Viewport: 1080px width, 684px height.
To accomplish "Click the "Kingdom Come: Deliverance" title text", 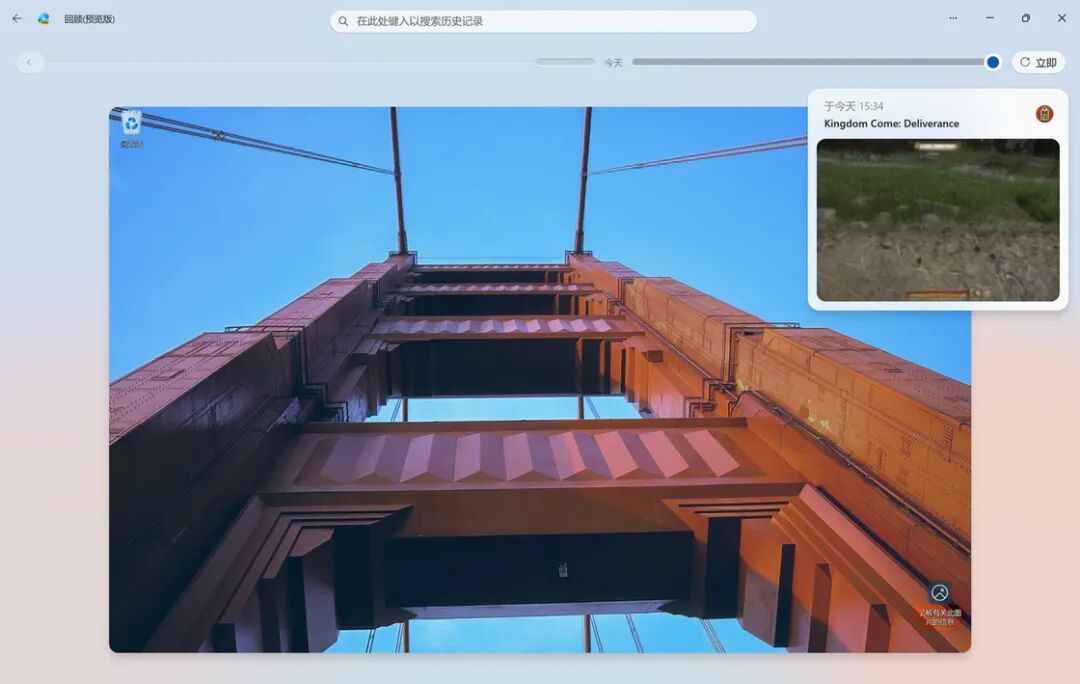I will click(x=891, y=124).
